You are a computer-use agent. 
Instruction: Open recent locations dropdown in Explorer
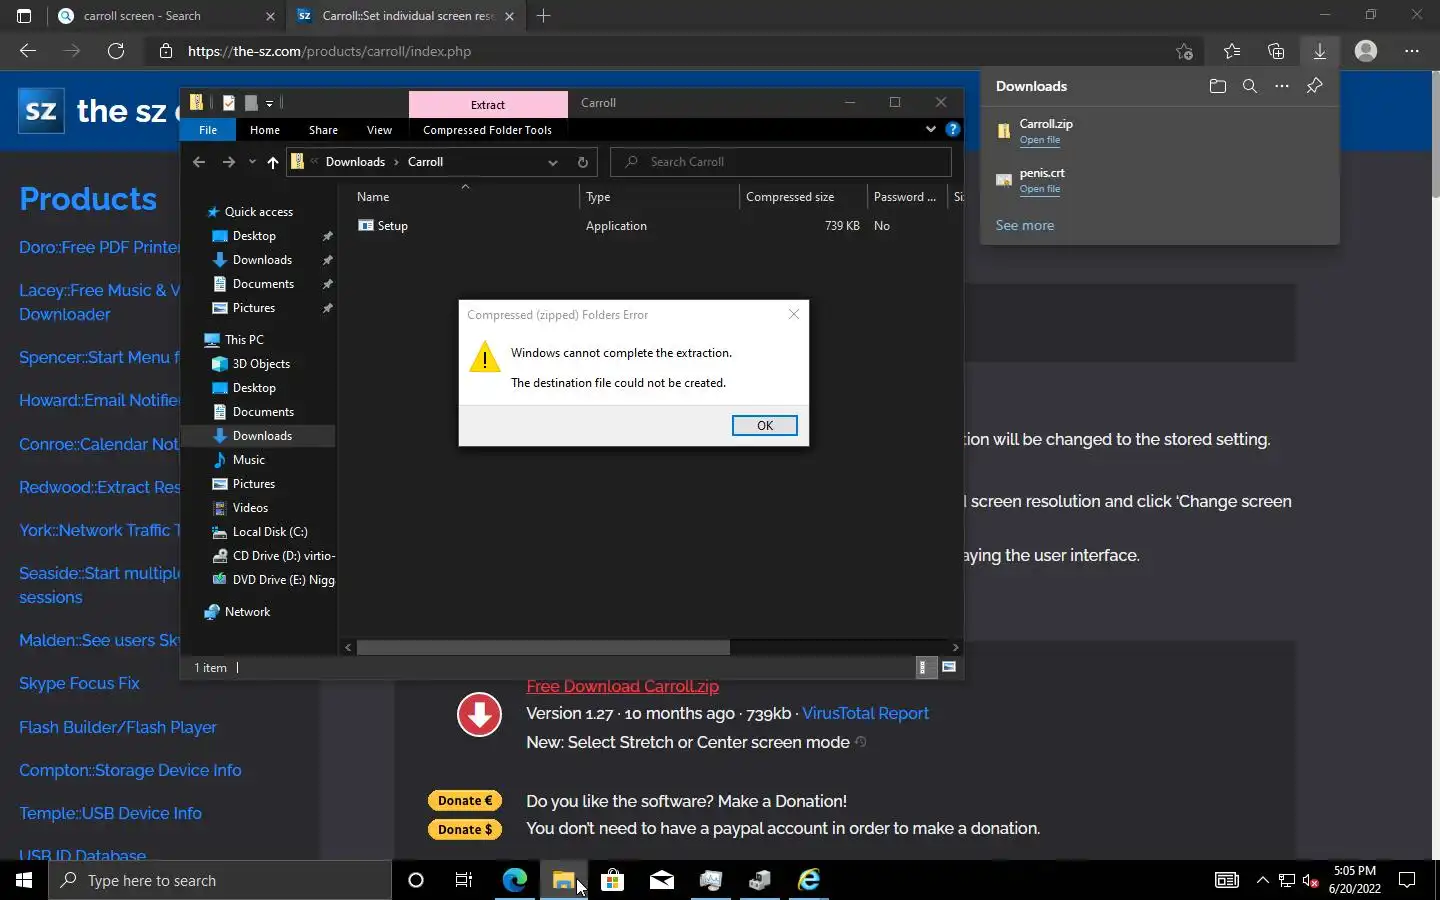pyautogui.click(x=252, y=162)
